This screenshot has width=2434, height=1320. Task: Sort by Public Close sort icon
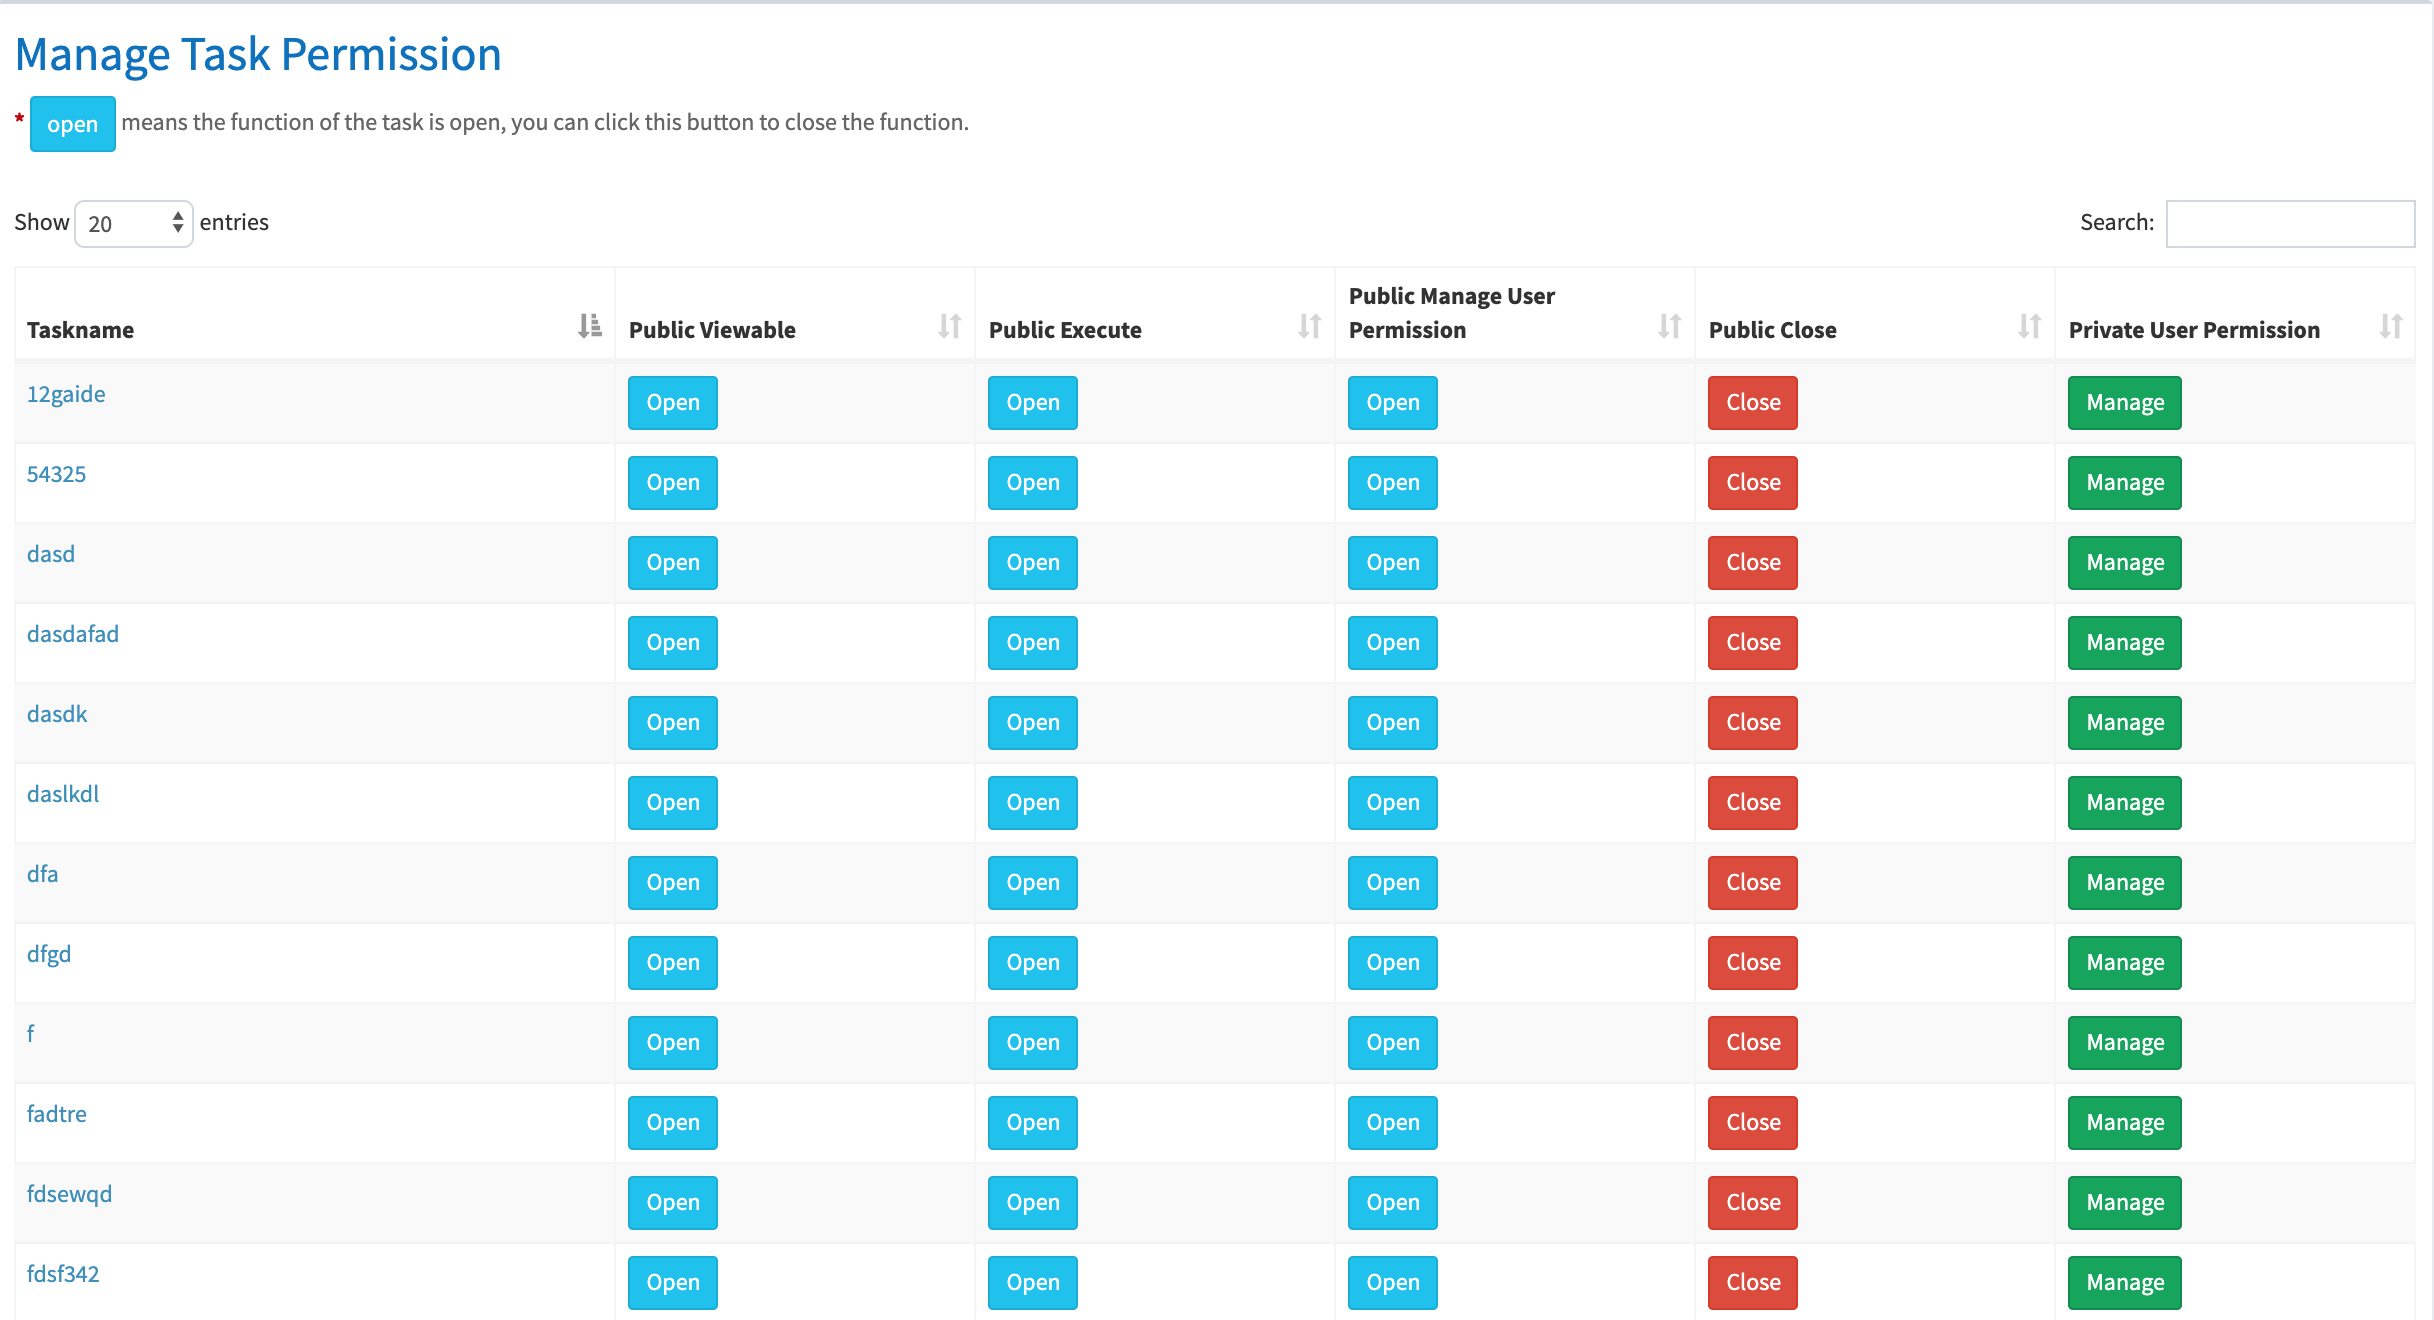click(x=2030, y=326)
